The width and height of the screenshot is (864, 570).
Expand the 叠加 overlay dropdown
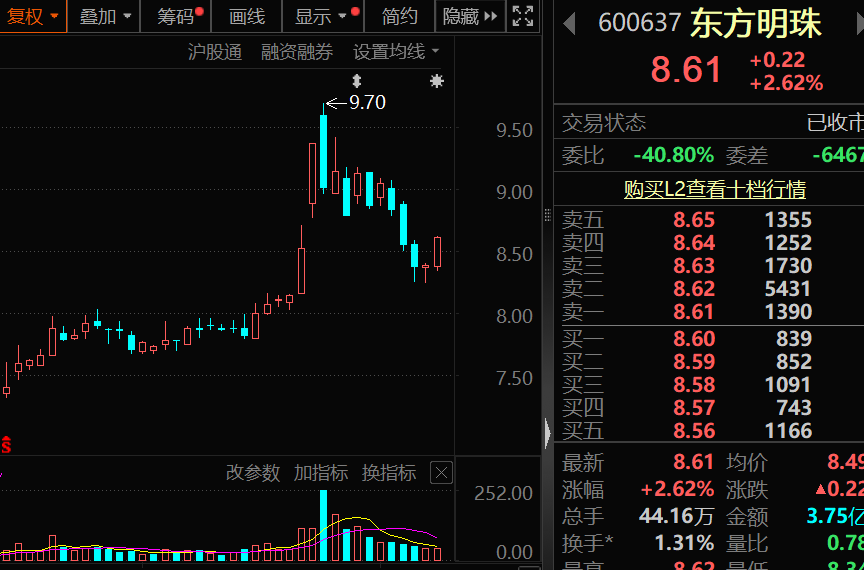[x=104, y=16]
